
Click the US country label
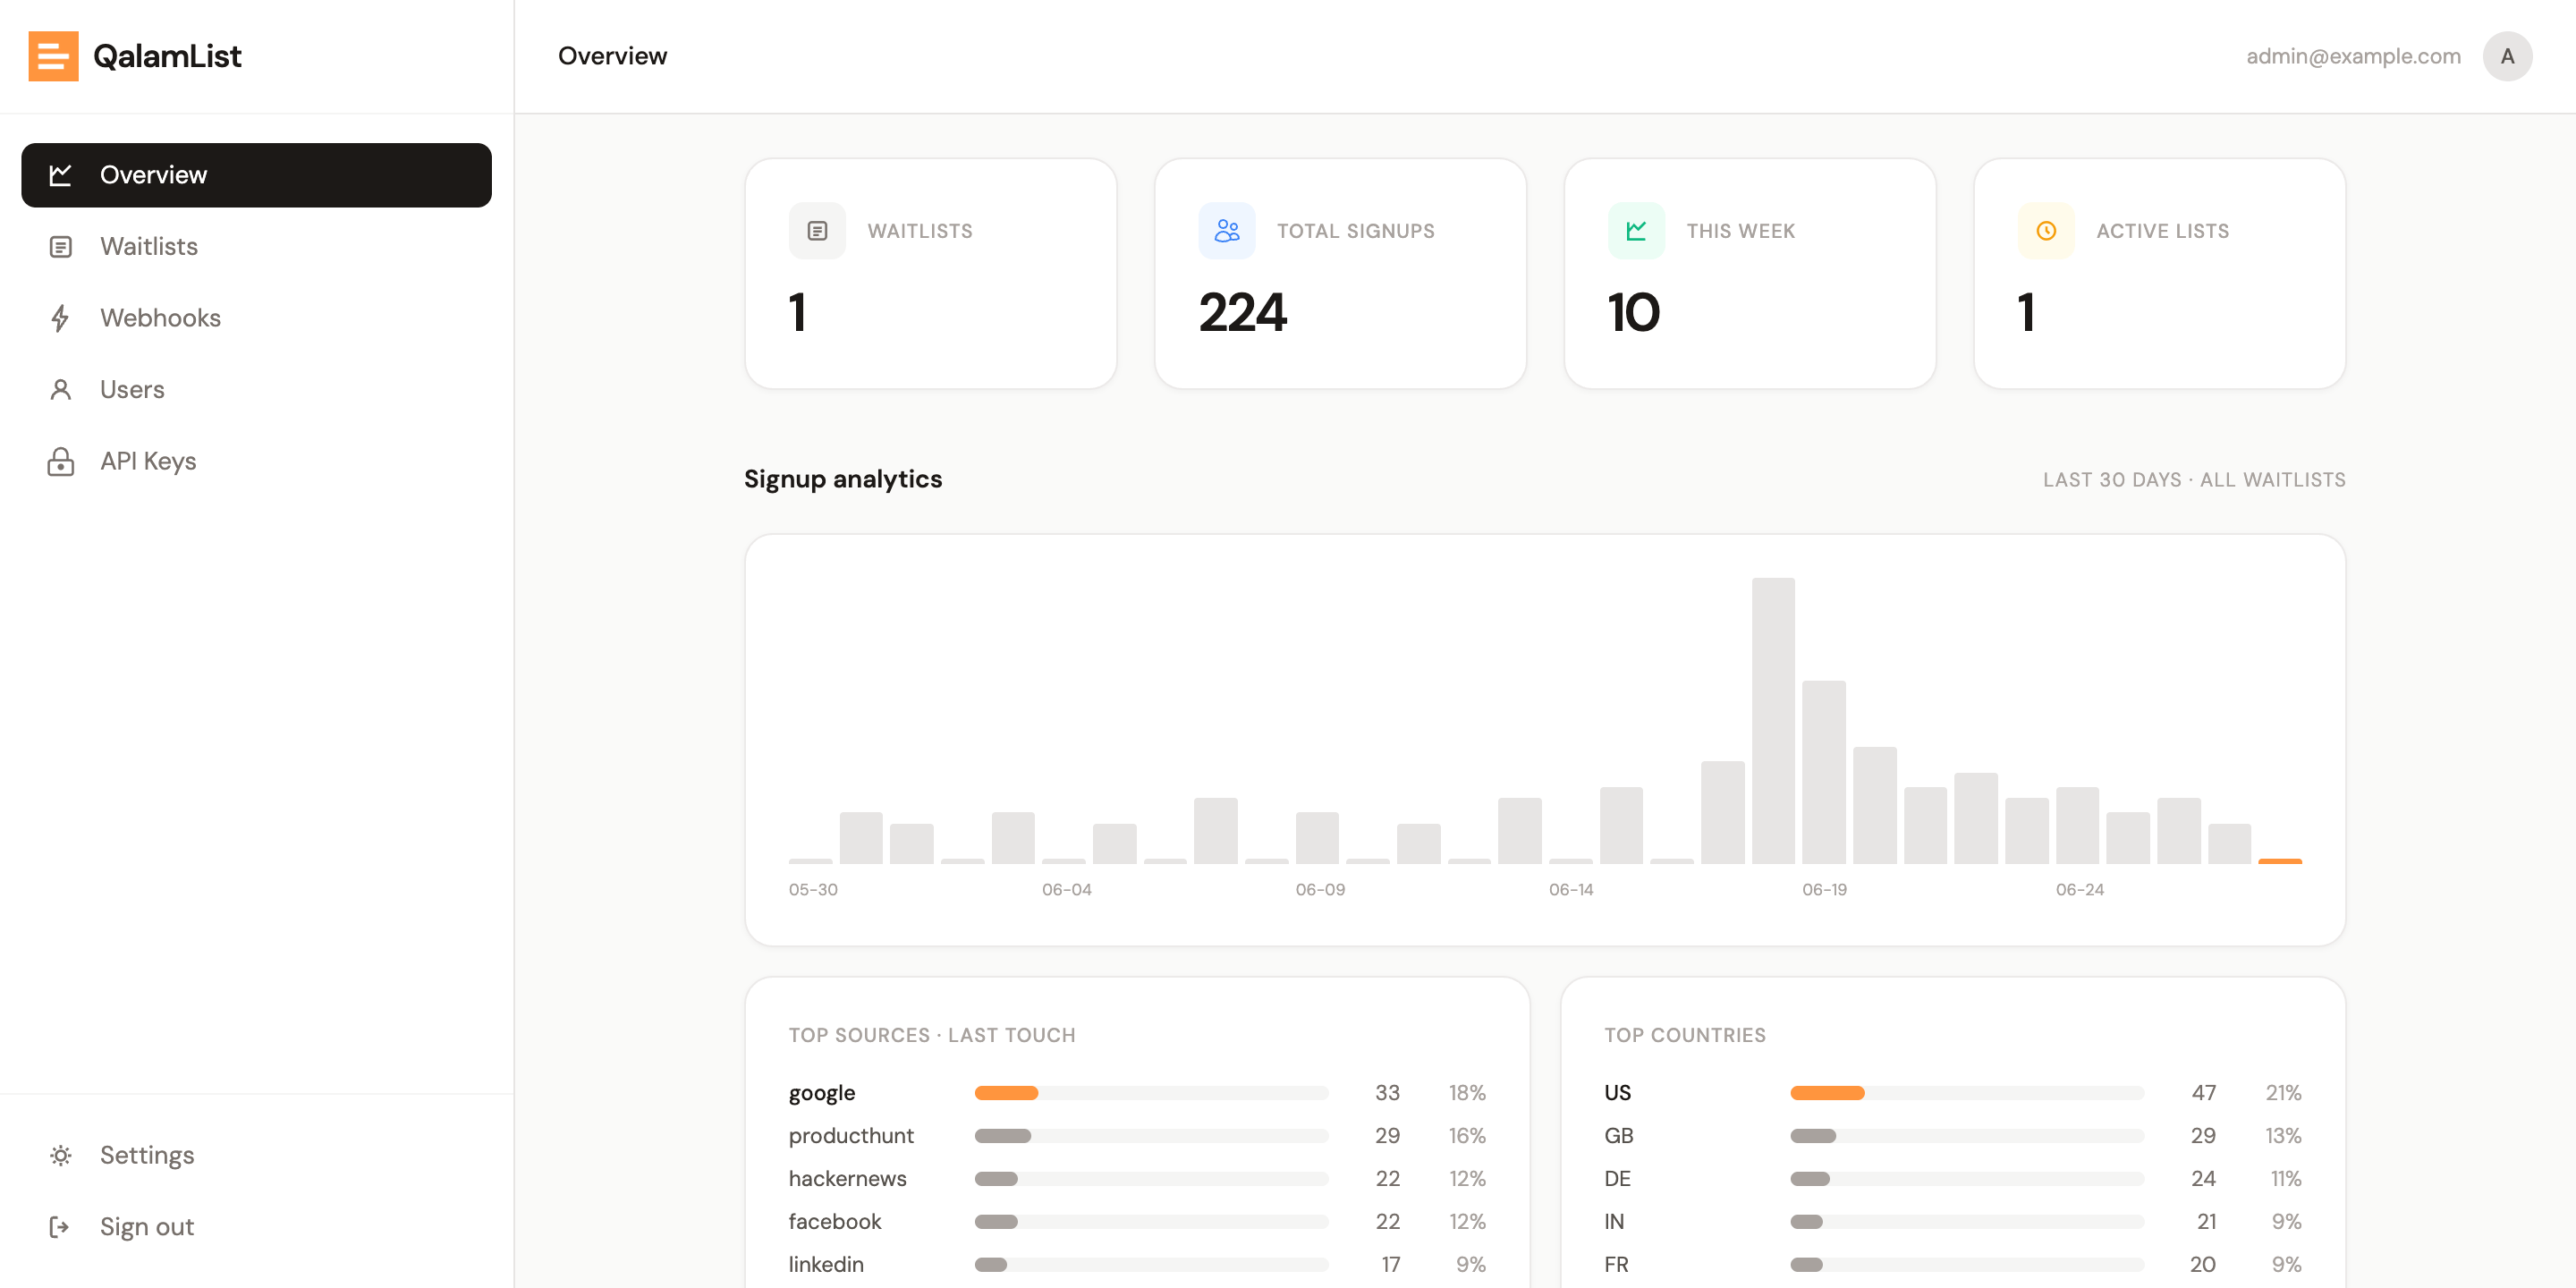pos(1617,1093)
